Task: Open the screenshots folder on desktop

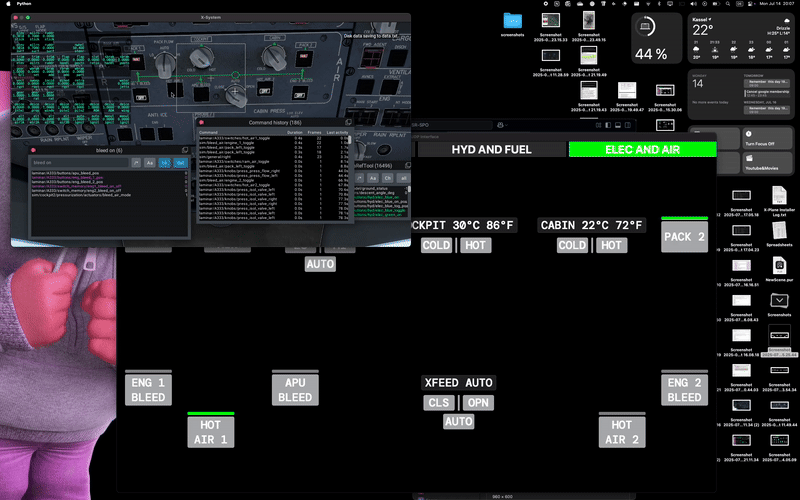Action: pos(513,24)
